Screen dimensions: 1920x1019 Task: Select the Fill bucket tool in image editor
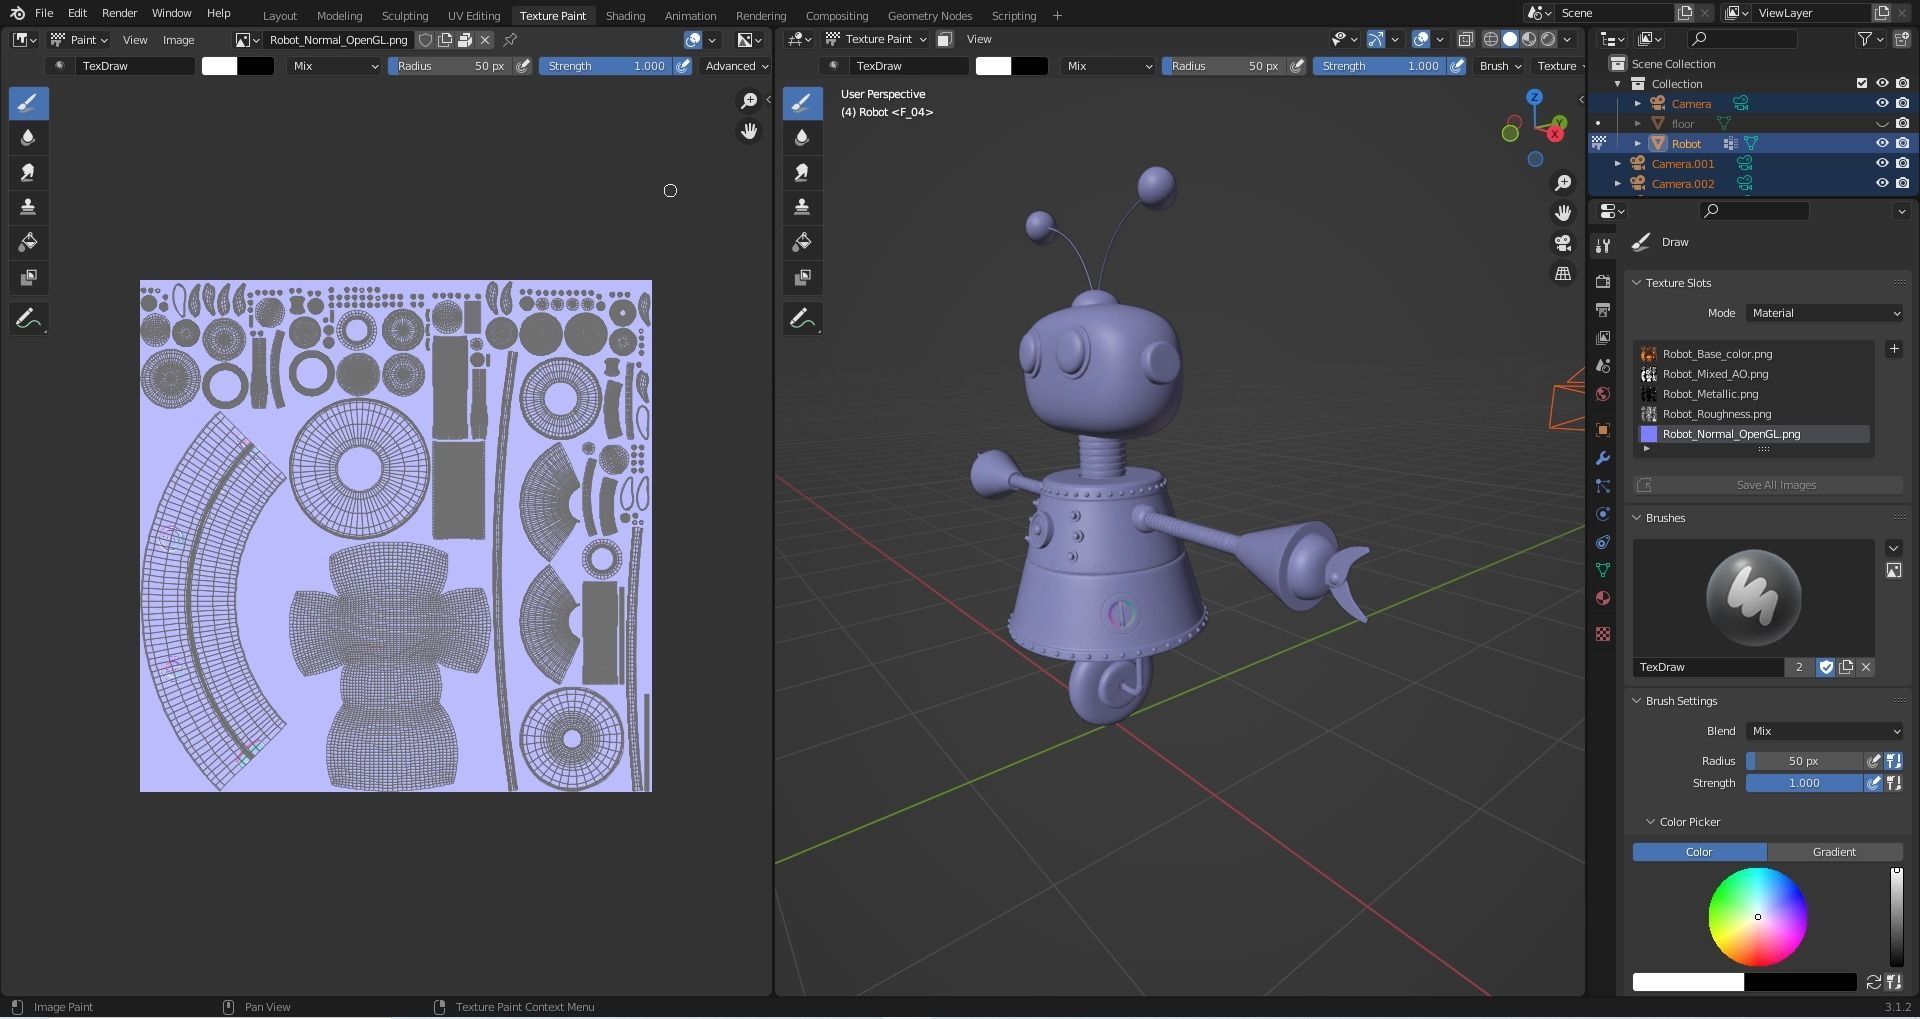[28, 242]
